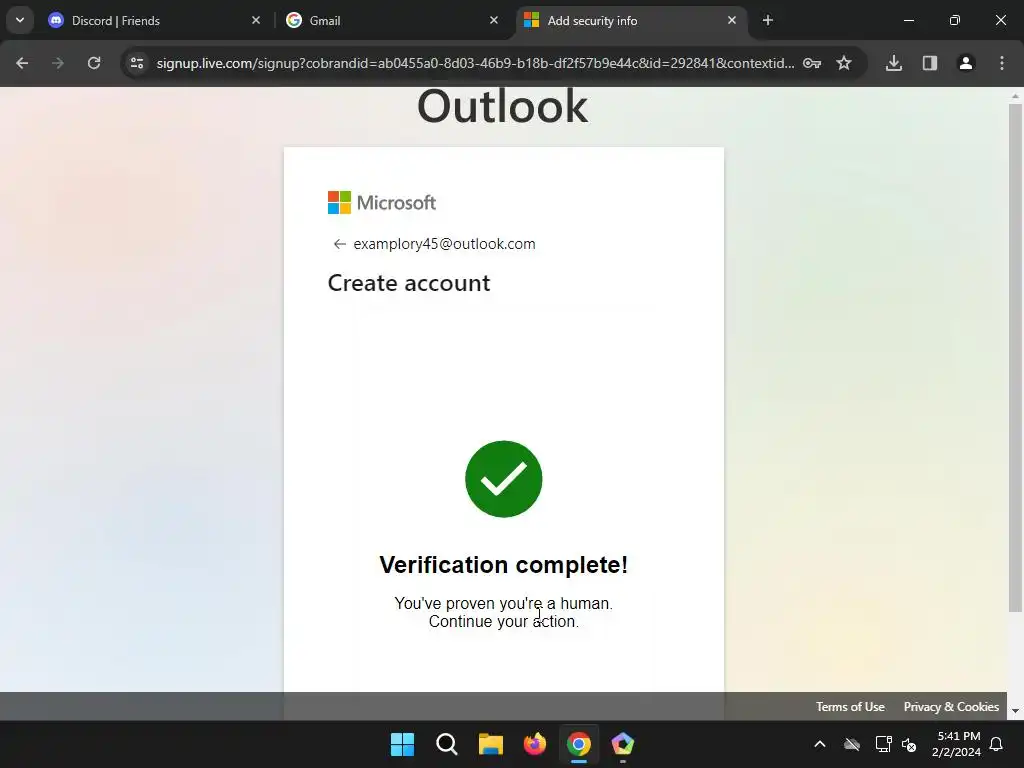Go back using arrow beside examplory45@outlook.com
The height and width of the screenshot is (768, 1024).
click(x=339, y=244)
